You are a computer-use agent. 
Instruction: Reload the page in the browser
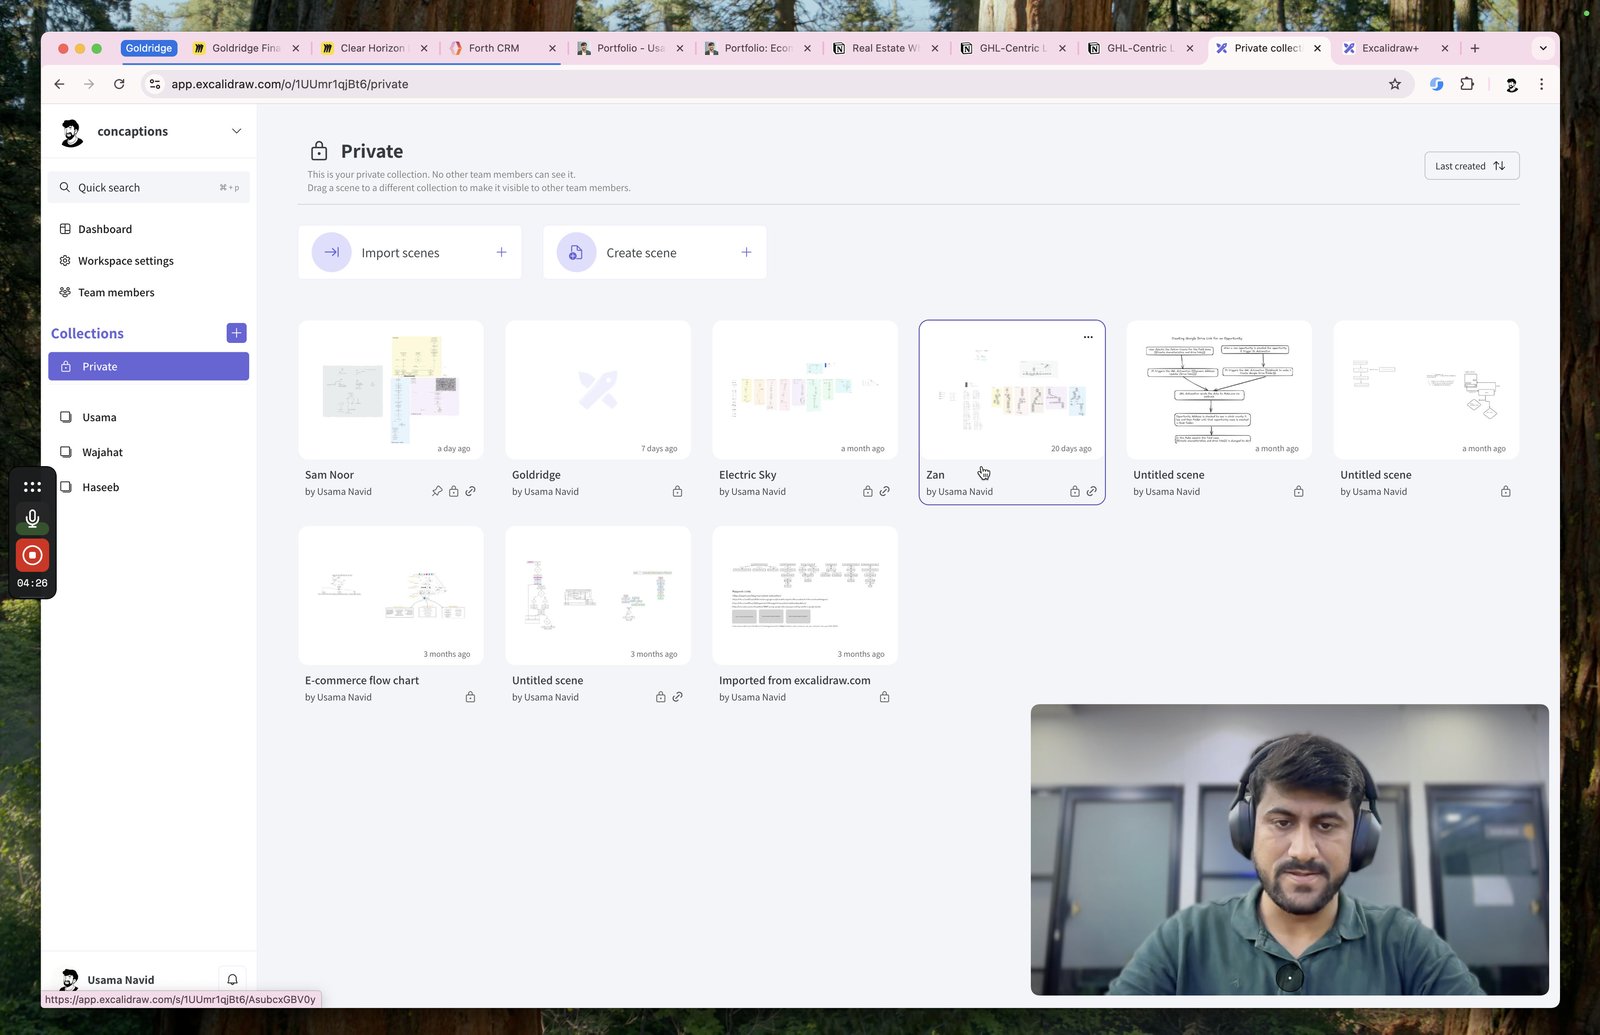pos(119,84)
